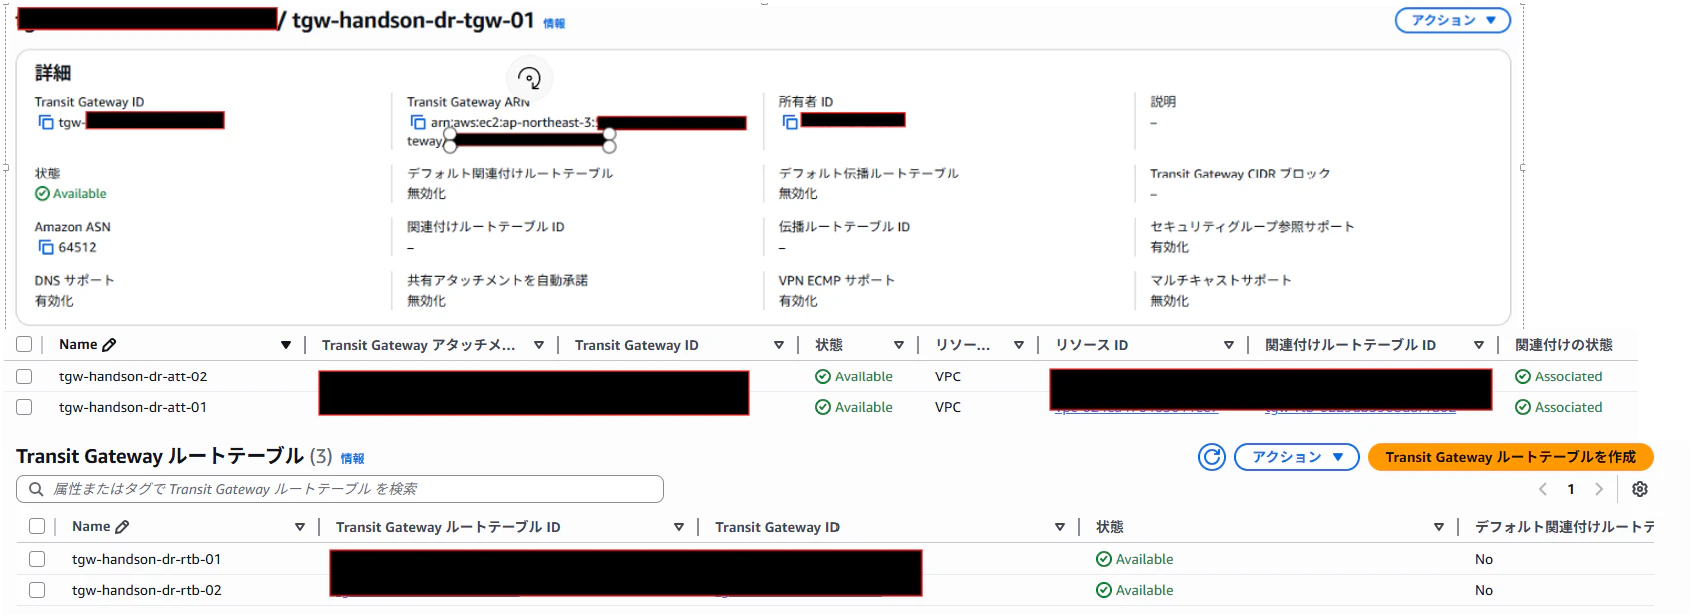Select tgw-handson-dr-att-02 name text

coord(133,377)
